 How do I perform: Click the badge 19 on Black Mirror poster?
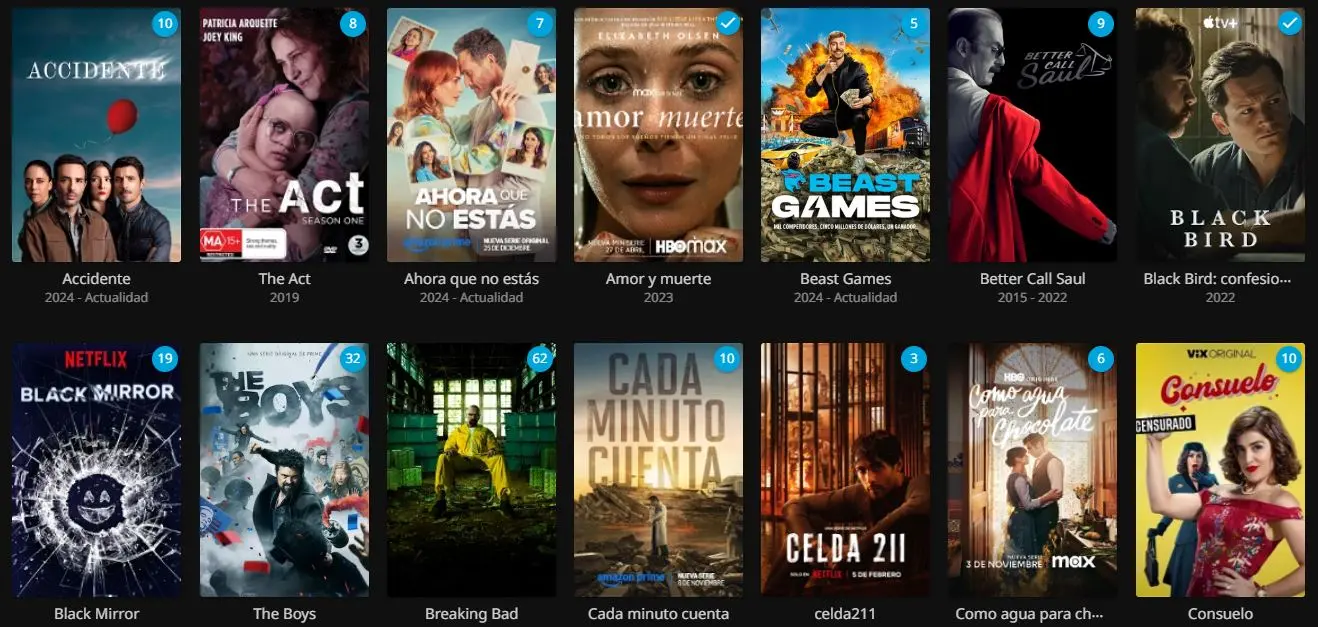pos(165,358)
